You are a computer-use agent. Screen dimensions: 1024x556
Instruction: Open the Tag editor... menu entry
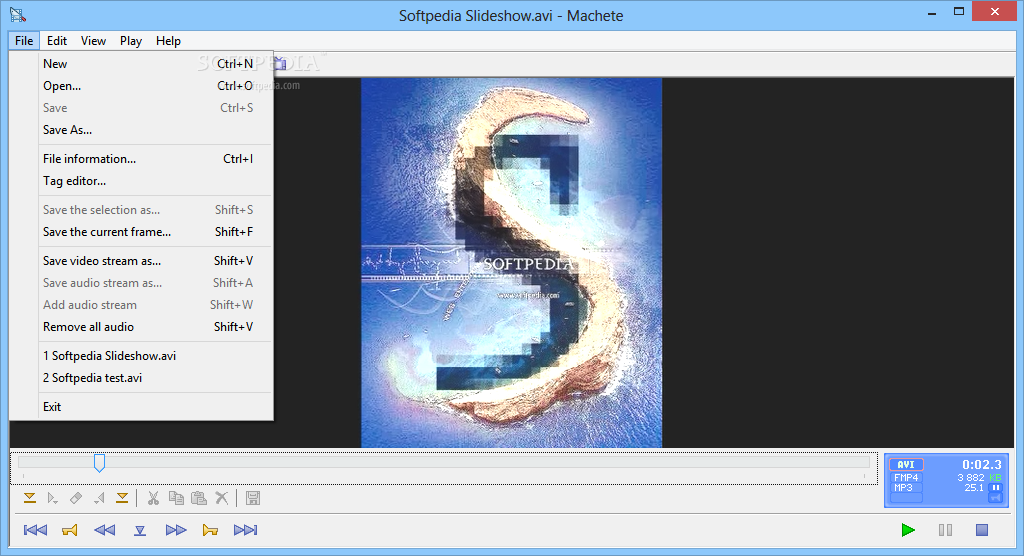pyautogui.click(x=155, y=181)
